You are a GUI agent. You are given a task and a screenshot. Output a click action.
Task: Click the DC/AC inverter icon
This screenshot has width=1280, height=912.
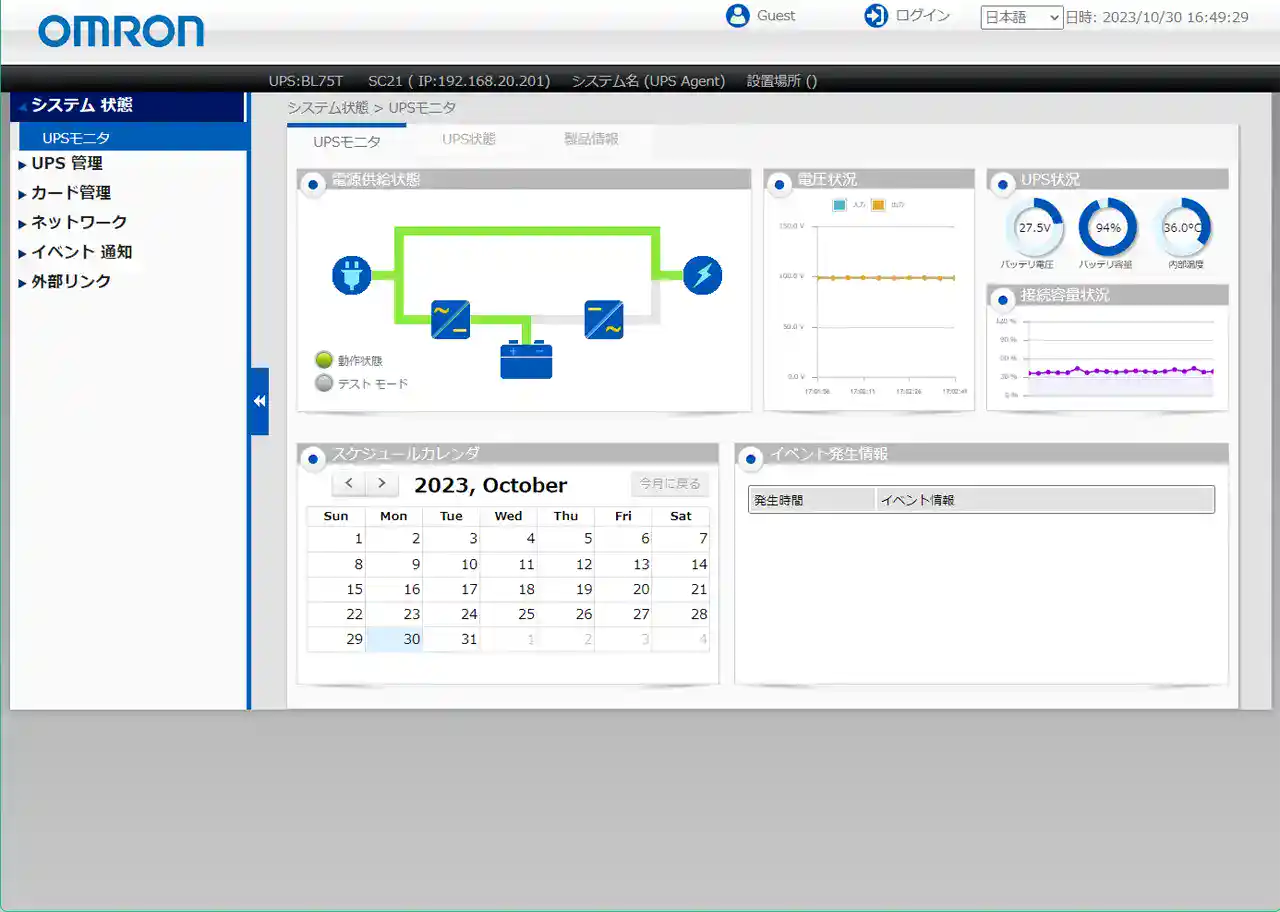pos(604,320)
